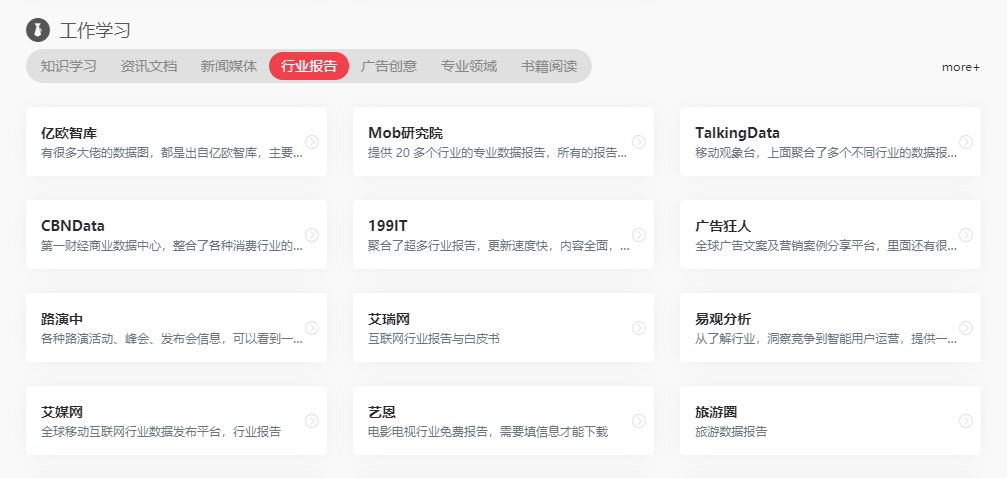Switch to the 知识学习 tab
Viewport: 1007px width, 478px height.
[x=69, y=66]
